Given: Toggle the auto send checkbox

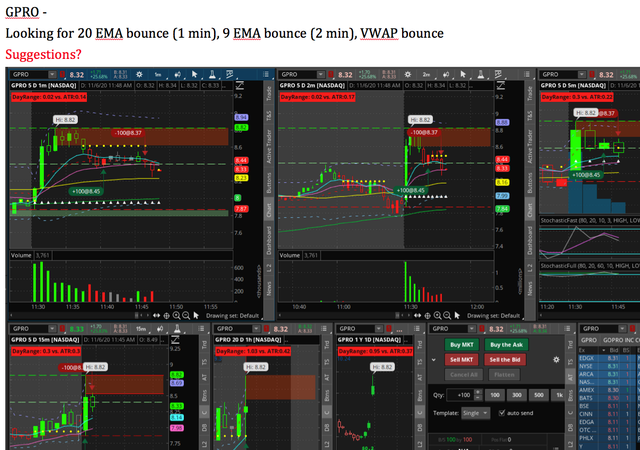Looking at the screenshot, I should coord(502,413).
